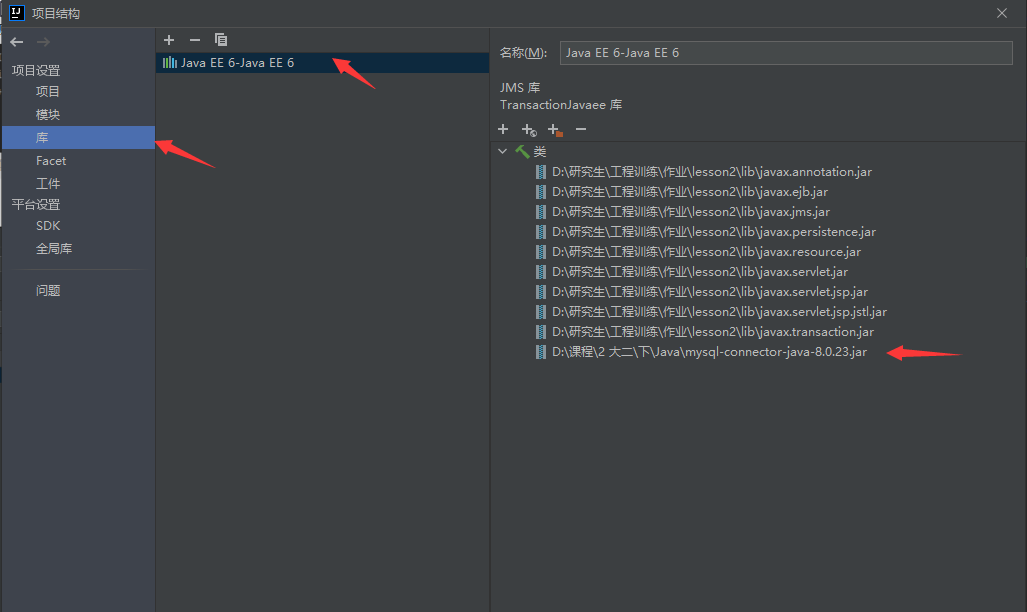Select the Java EE 6-Java EE 6 library

[x=322, y=63]
